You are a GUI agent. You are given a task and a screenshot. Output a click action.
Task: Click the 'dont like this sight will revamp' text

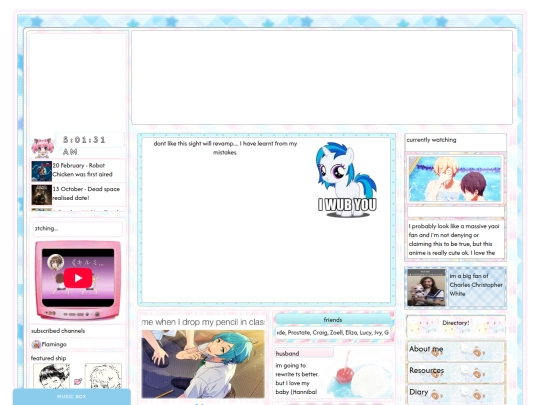click(225, 148)
